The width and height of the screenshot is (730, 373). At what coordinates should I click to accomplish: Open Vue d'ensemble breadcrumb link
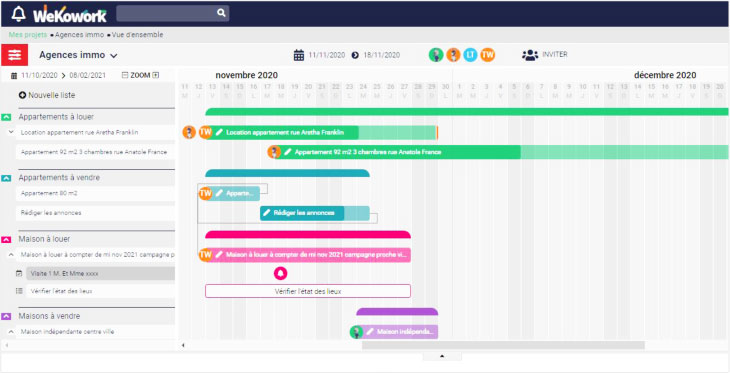point(137,35)
